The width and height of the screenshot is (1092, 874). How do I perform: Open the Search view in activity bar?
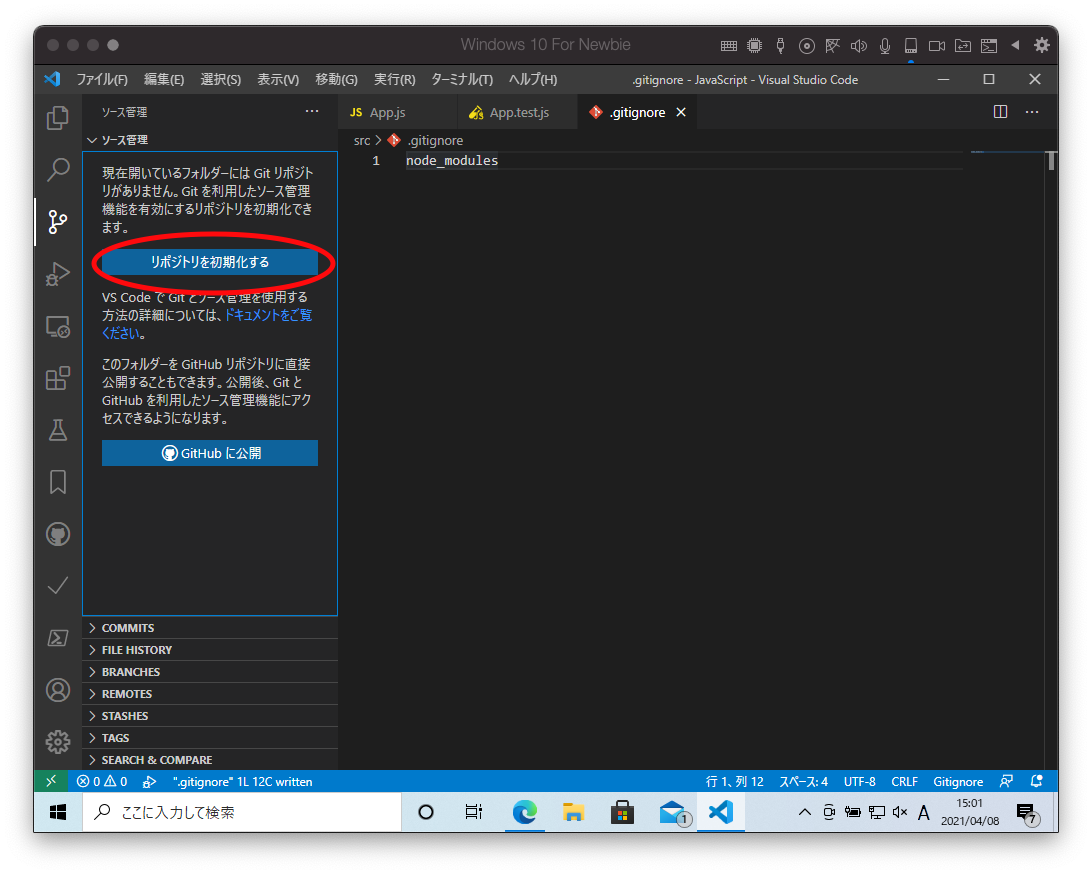[x=58, y=169]
